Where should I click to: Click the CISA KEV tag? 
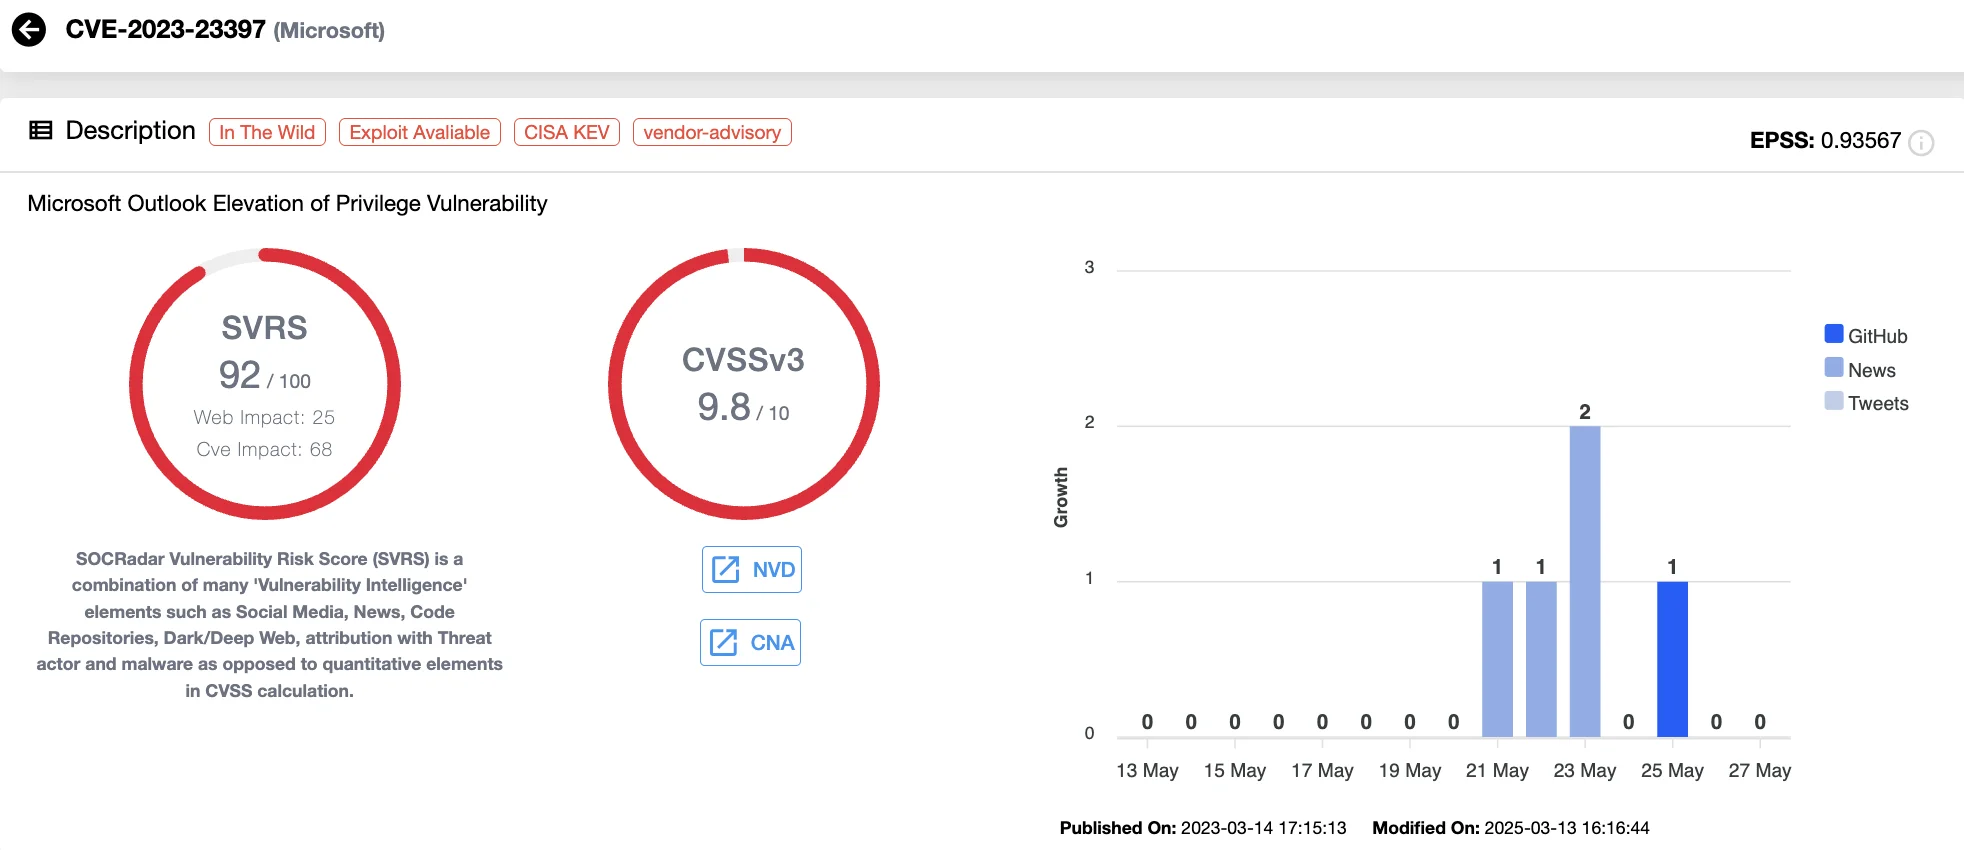pos(567,132)
